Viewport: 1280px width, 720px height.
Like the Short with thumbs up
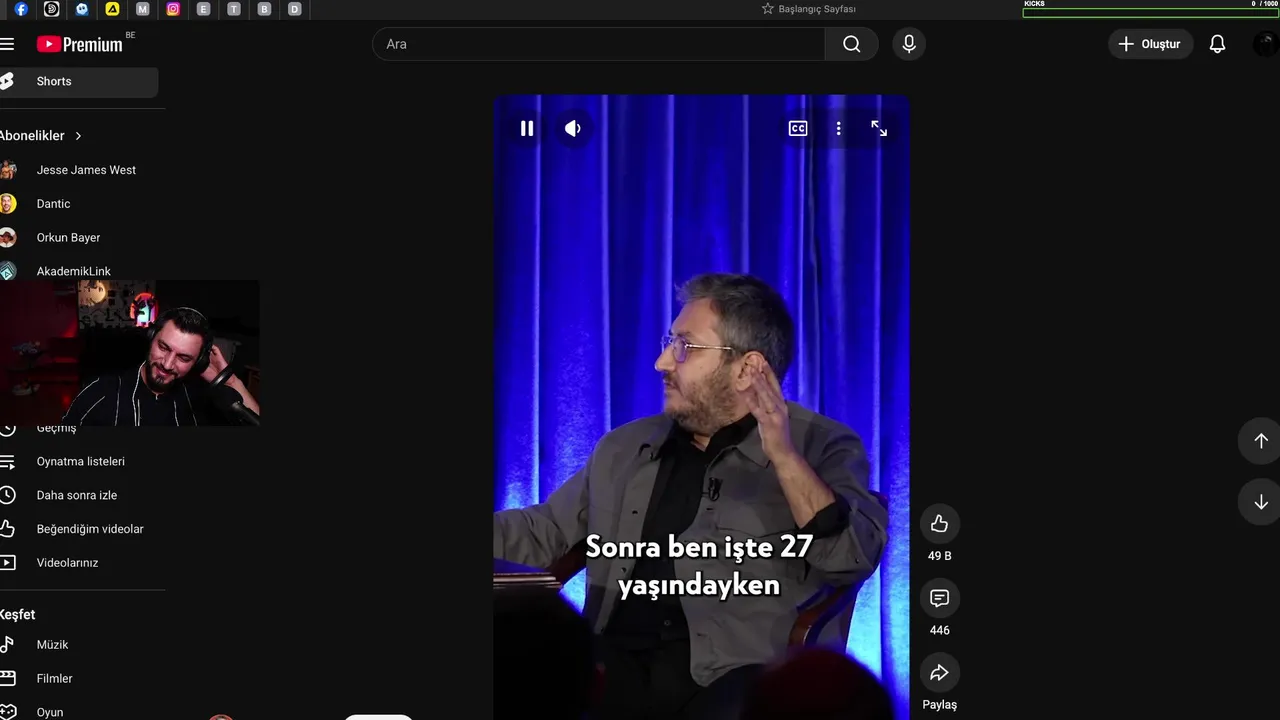click(x=939, y=523)
